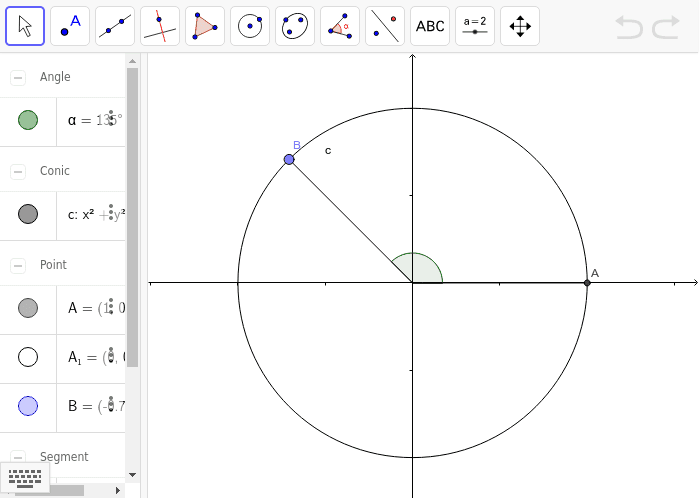Select the A point coordinates entry
The height and width of the screenshot is (500, 700).
pos(91,310)
